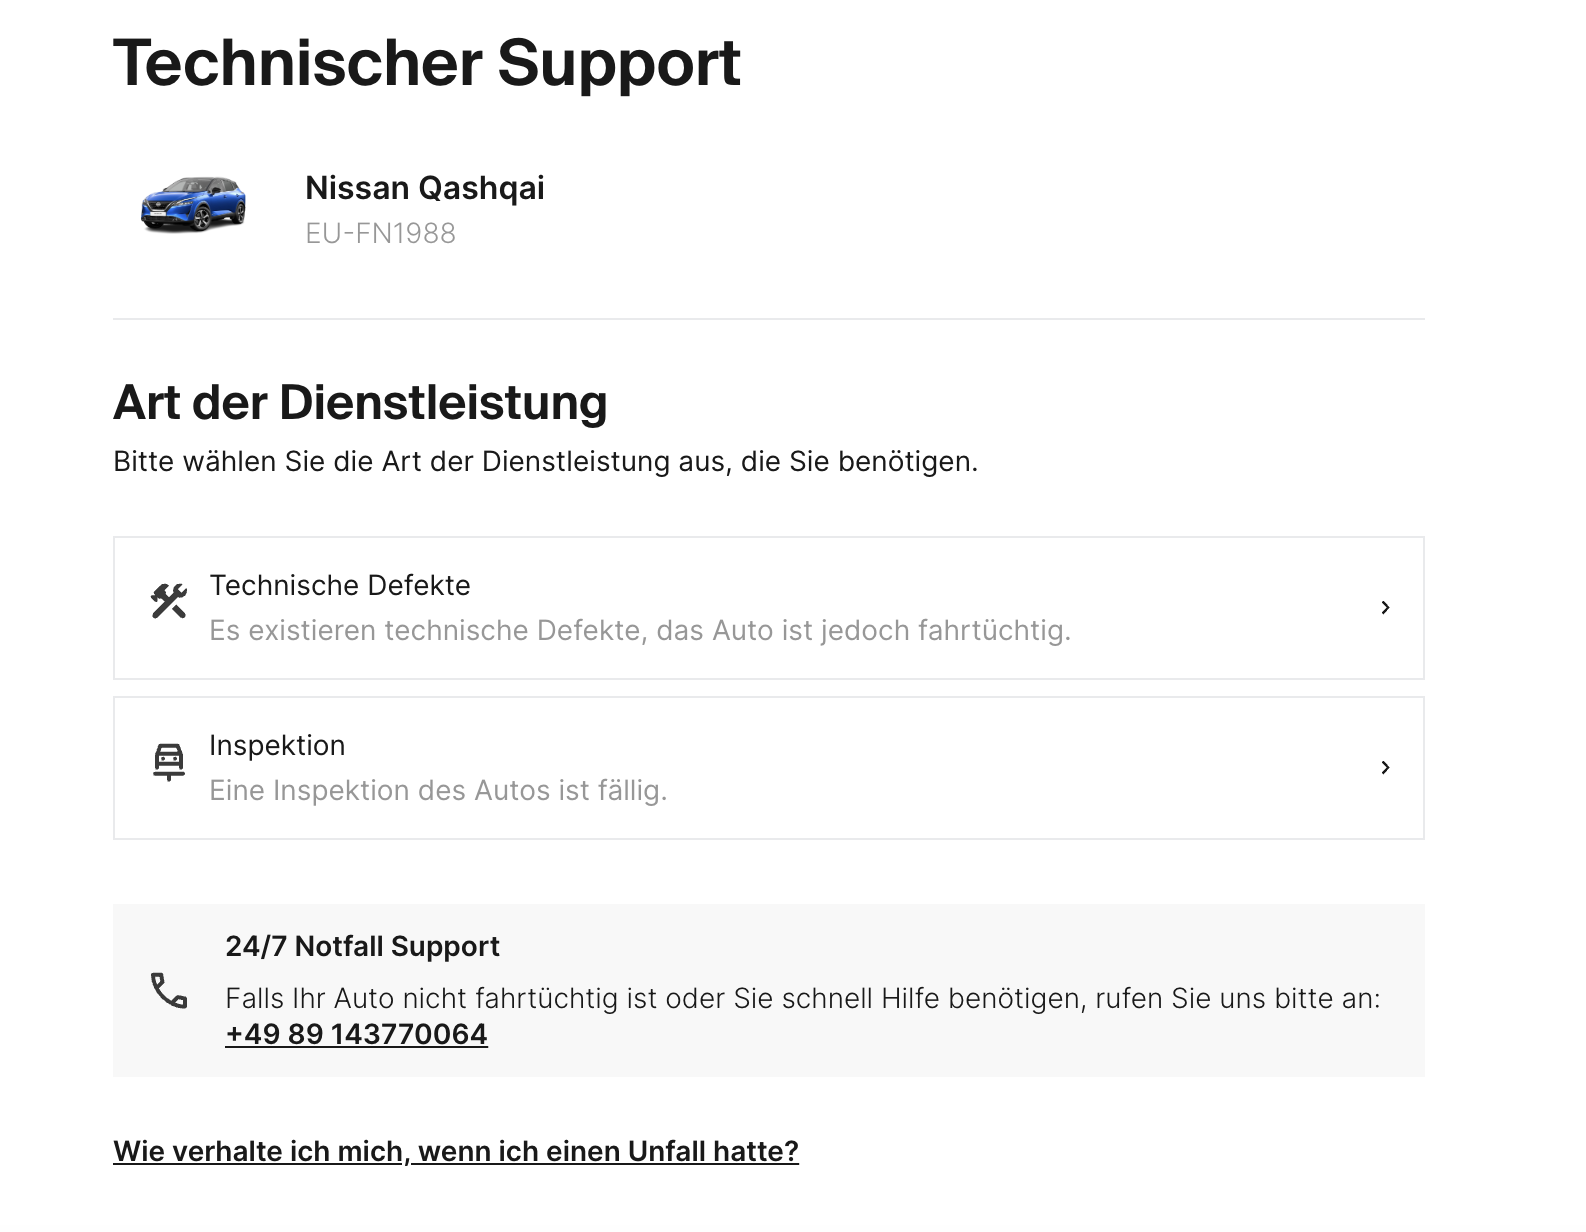The image size is (1586, 1232).
Task: Click the license plate EU-FN1988
Action: pos(380,233)
